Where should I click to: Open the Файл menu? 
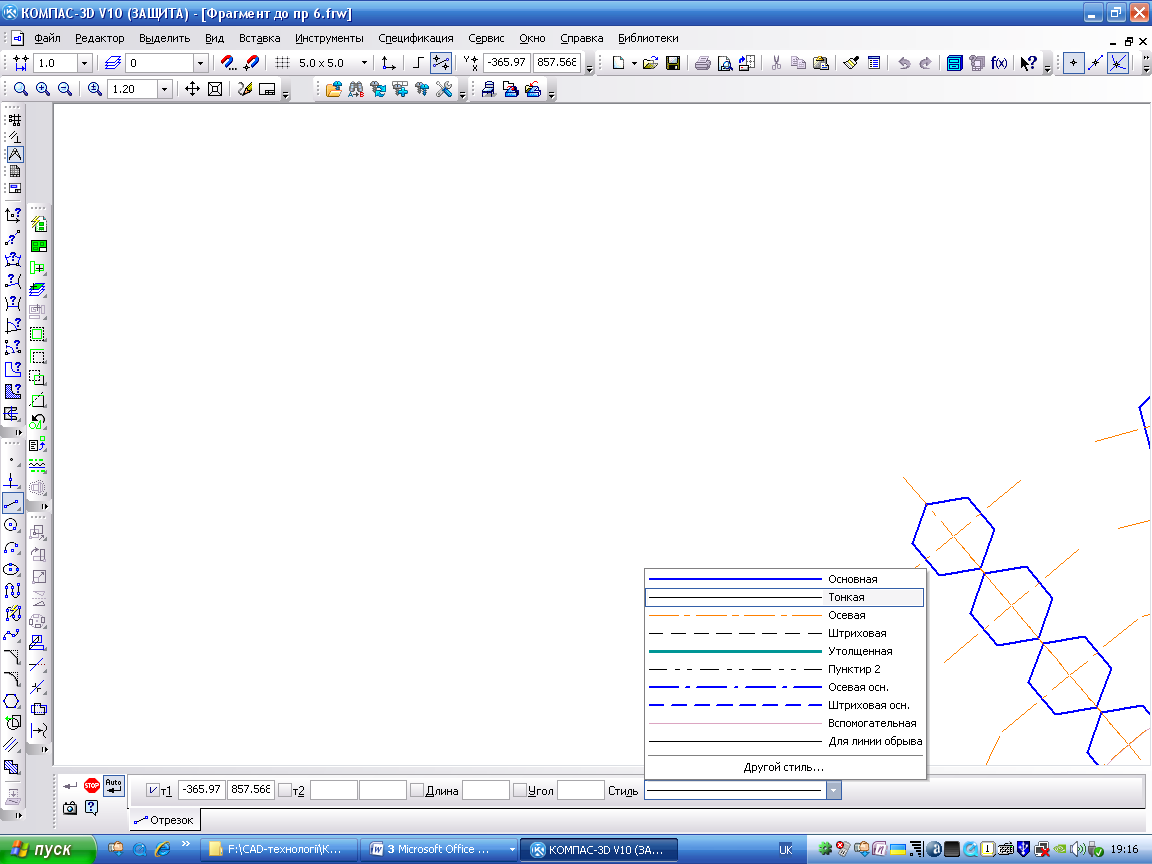point(47,38)
